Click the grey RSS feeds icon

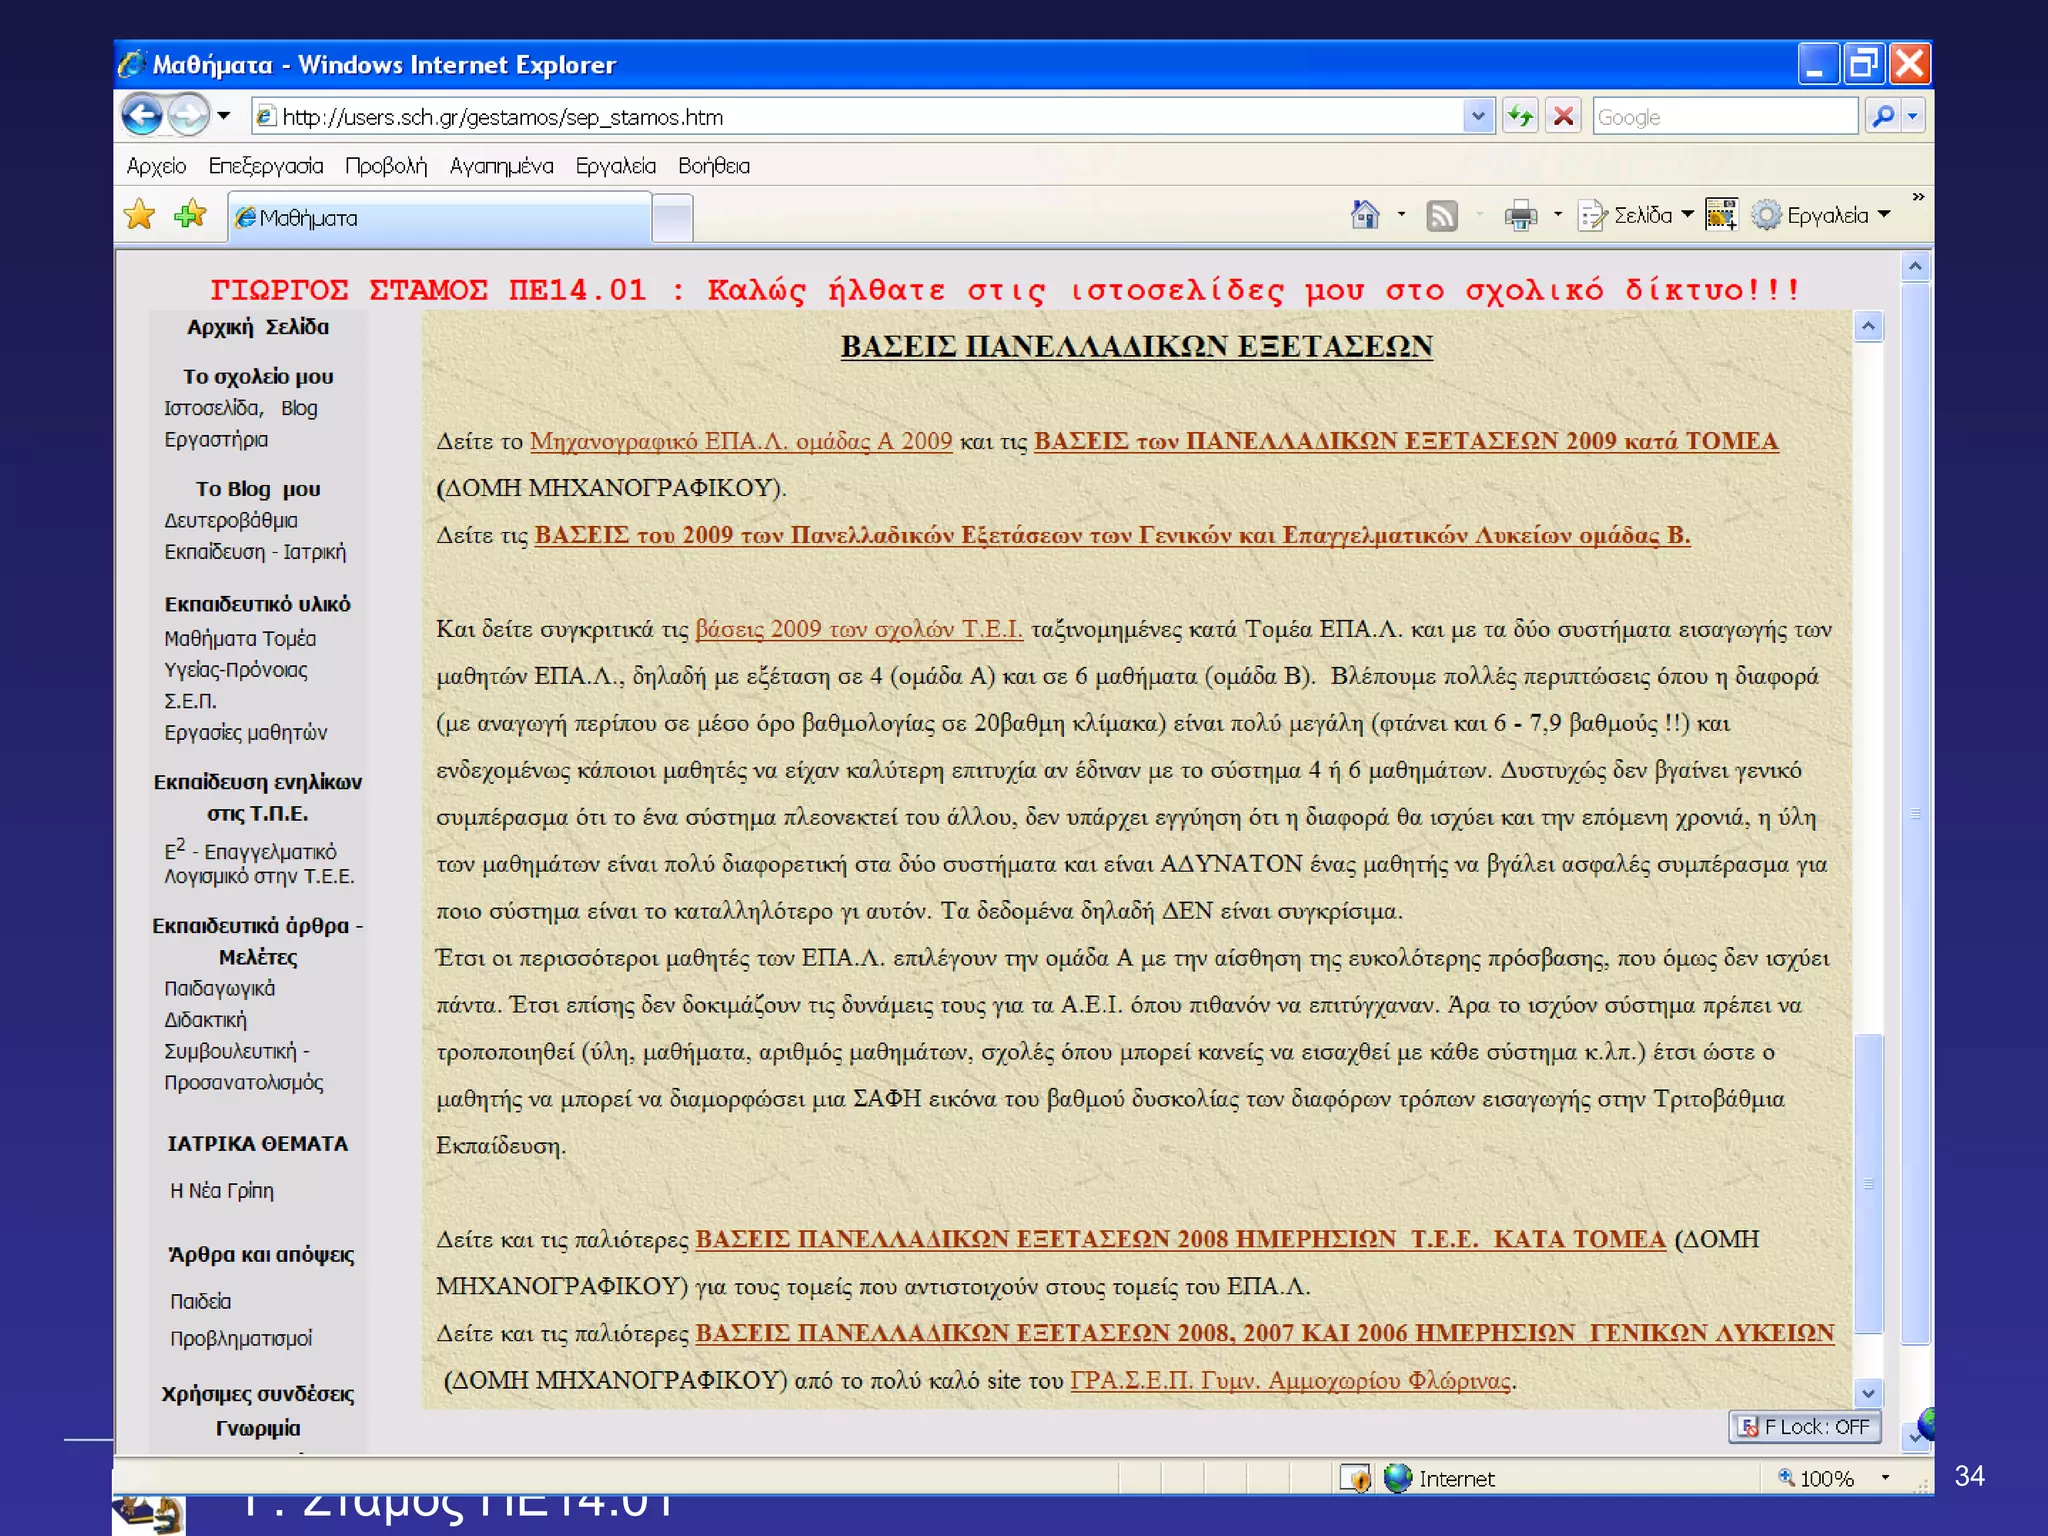point(1441,215)
